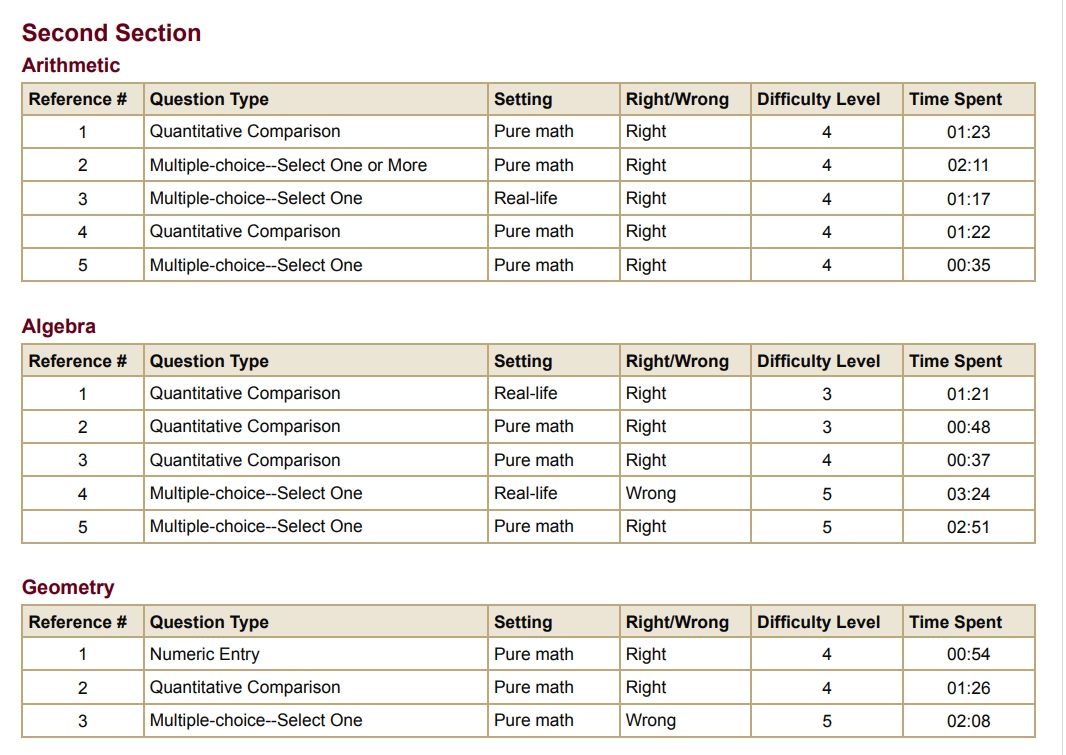This screenshot has height=755, width=1066.
Task: Click 'Quantitative Comparison' in Arithmetic row 4
Action: click(245, 231)
